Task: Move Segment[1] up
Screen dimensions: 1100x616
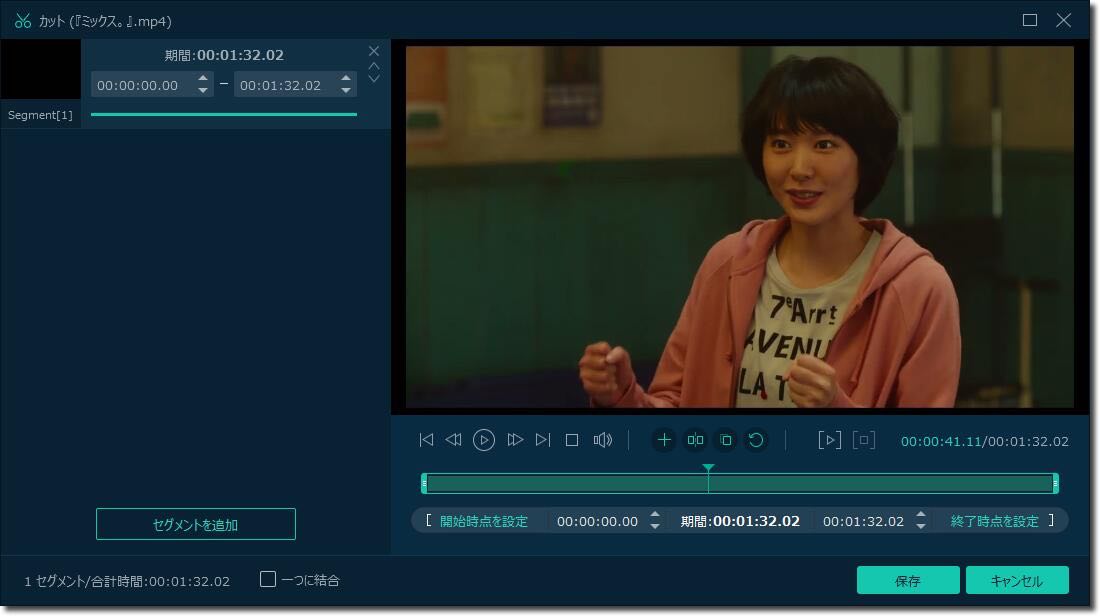Action: 374,65
